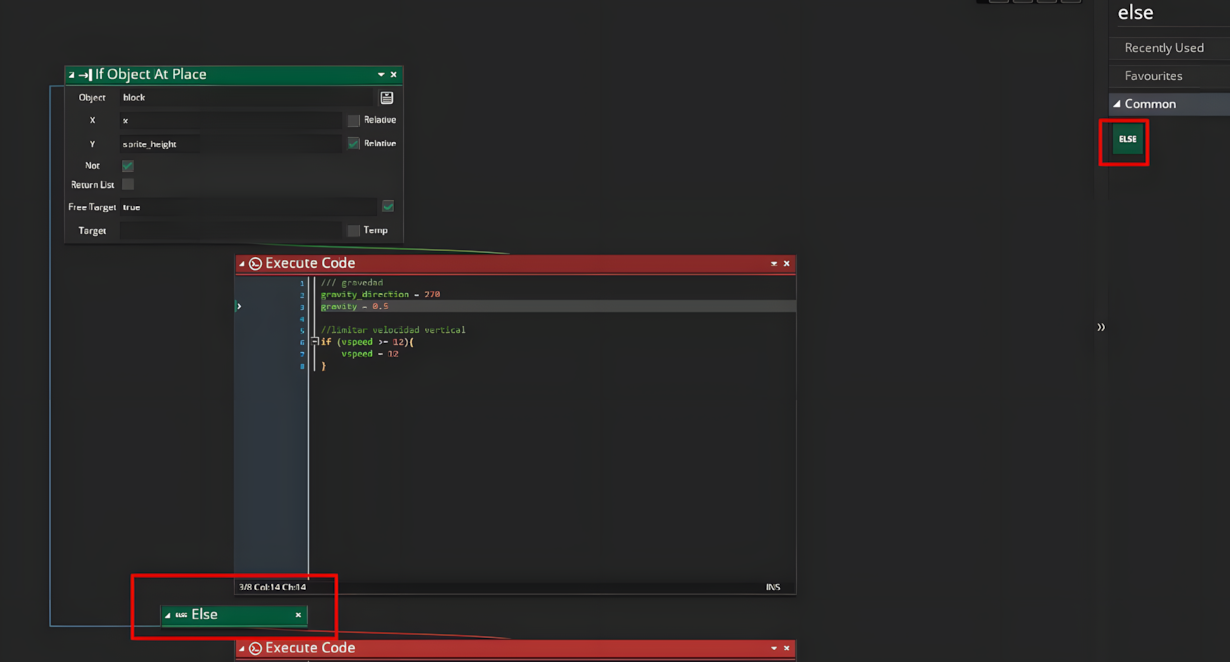The width and height of the screenshot is (1230, 662).
Task: Close the bottom Execute Code node
Action: (x=787, y=648)
